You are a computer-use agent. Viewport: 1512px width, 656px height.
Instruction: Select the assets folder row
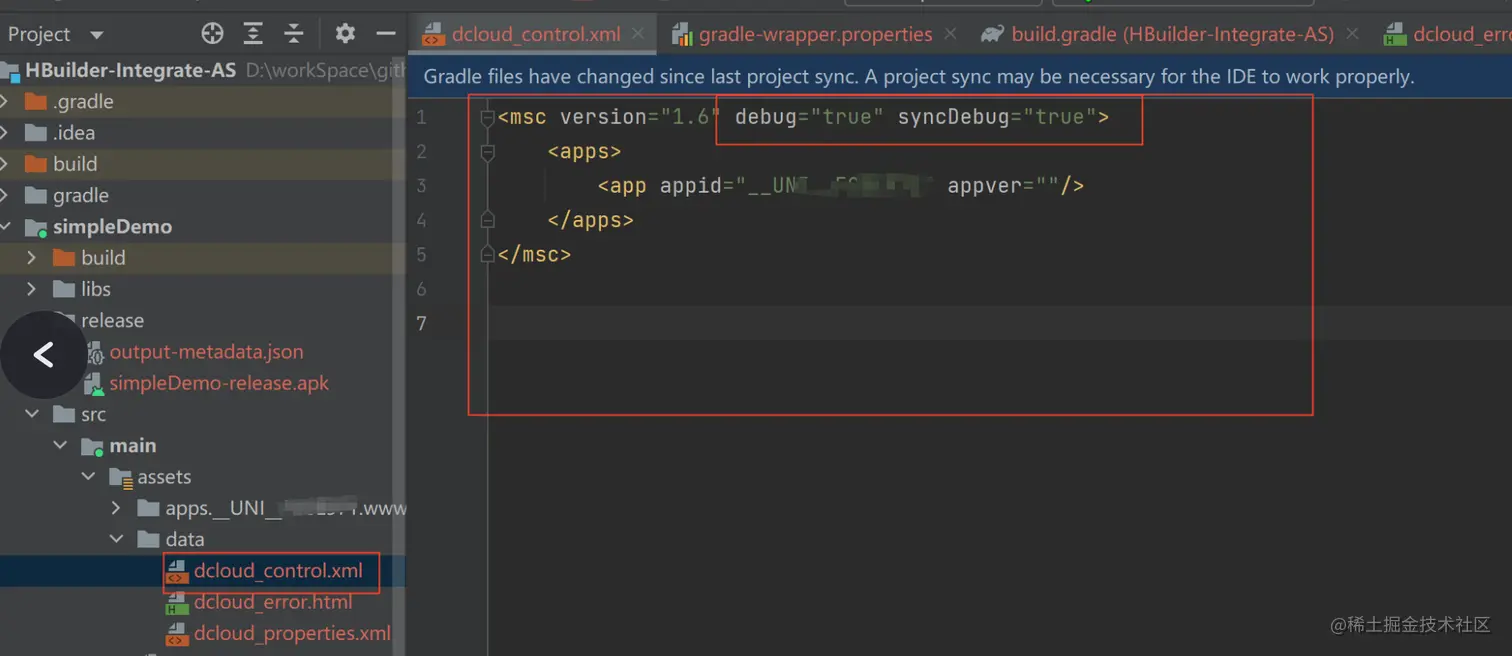(202, 477)
